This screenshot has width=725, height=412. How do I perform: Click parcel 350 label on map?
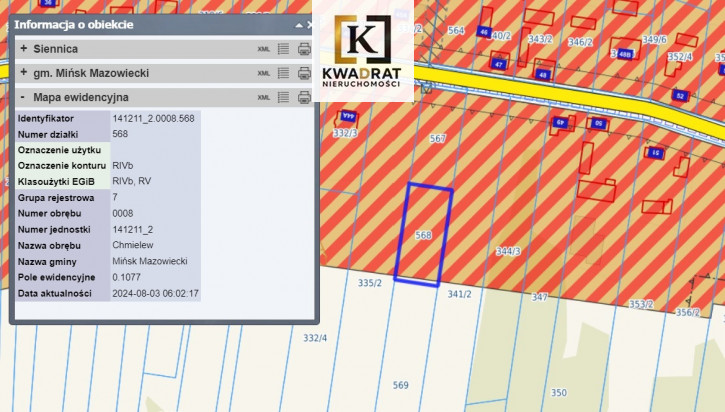tap(559, 393)
